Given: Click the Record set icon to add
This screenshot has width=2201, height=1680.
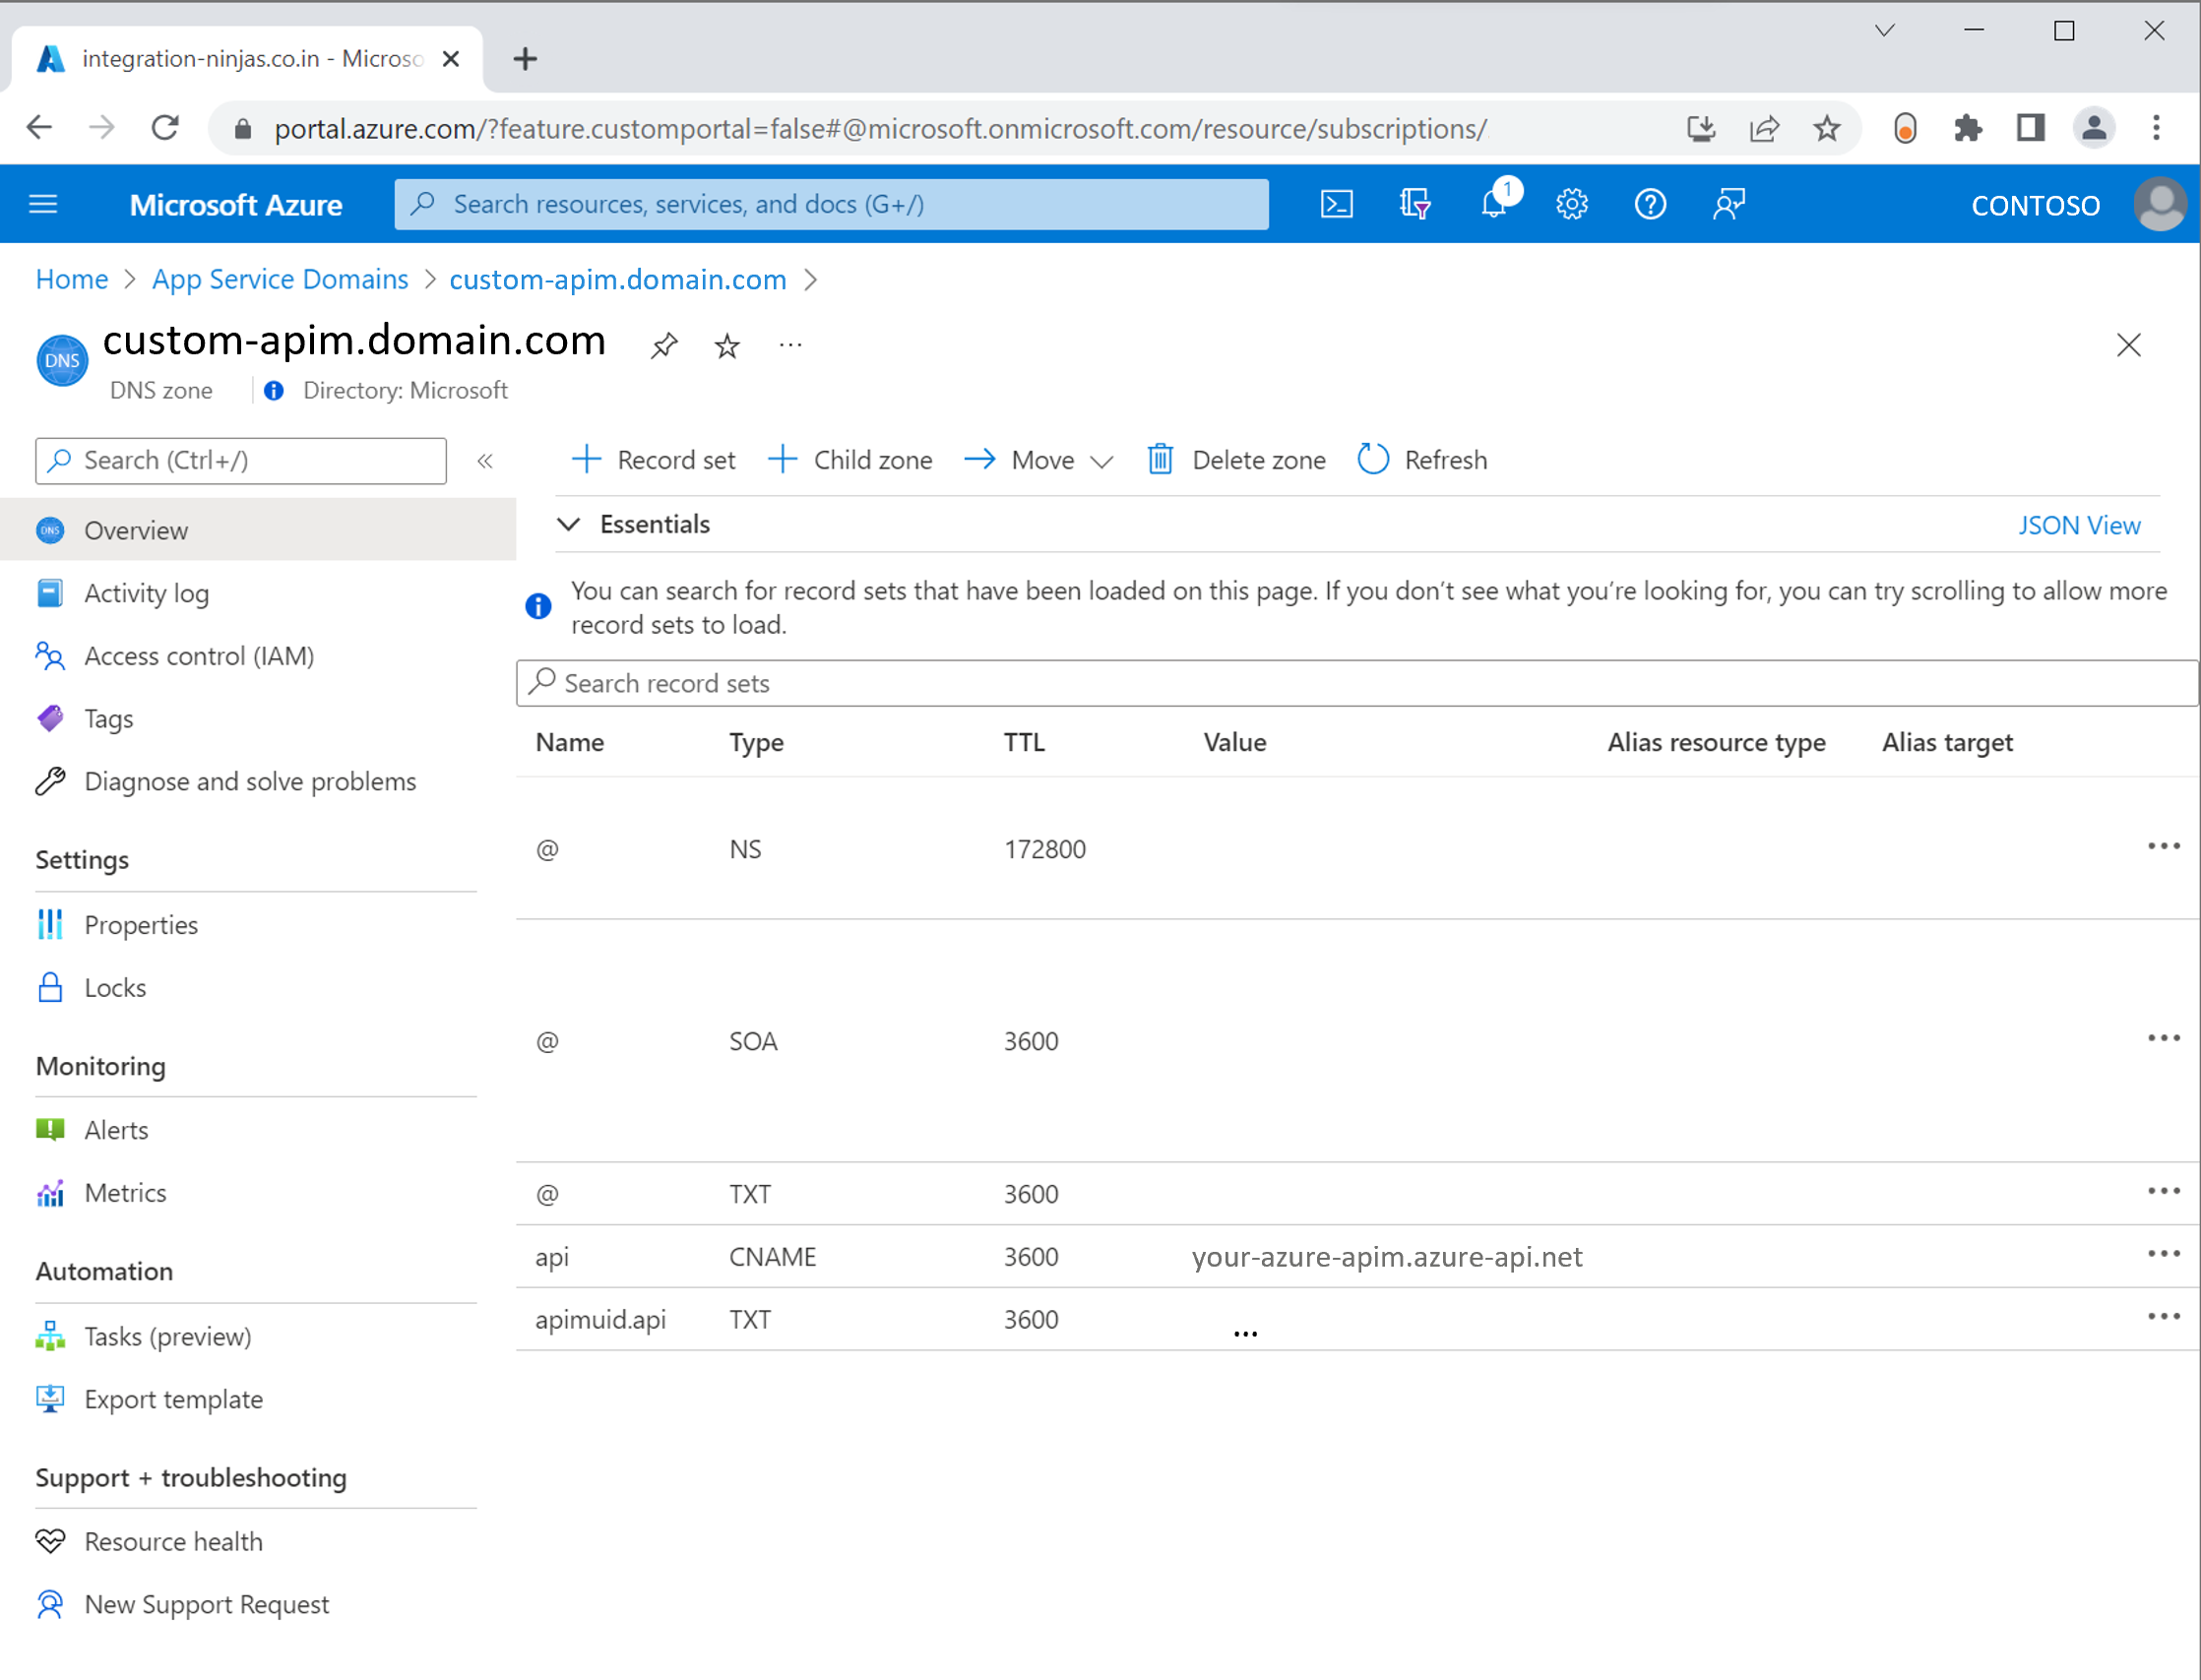Looking at the screenshot, I should point(652,461).
